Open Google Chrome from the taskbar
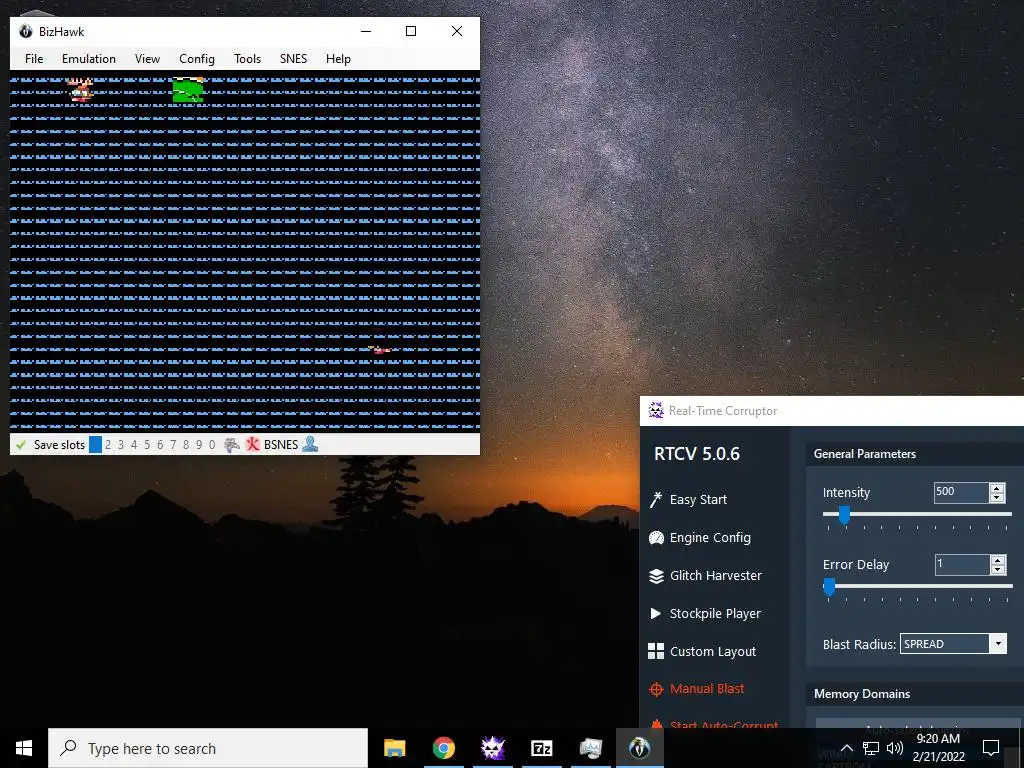The height and width of the screenshot is (768, 1024). click(443, 748)
